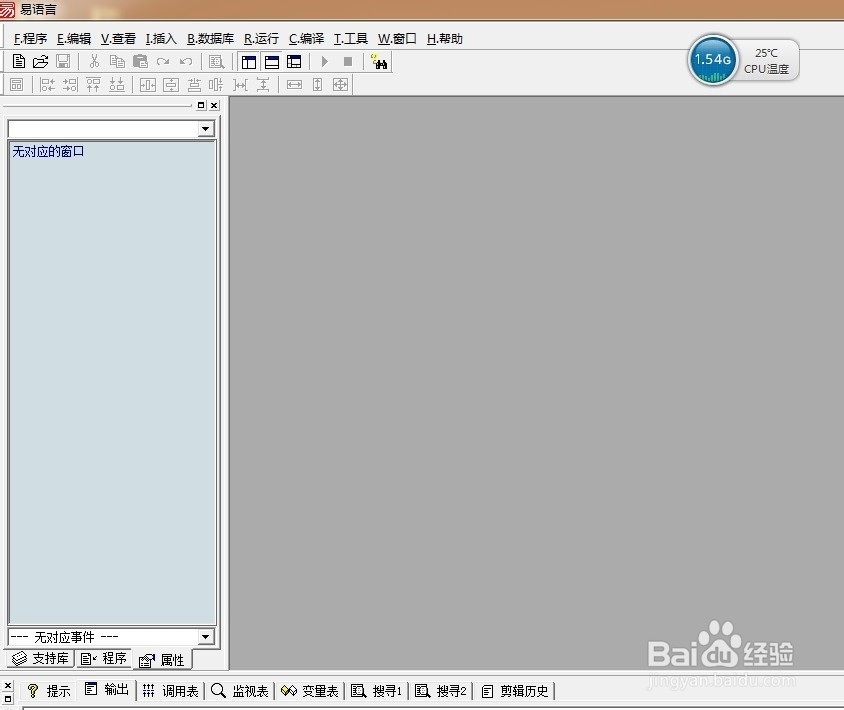
Task: Expand the 无对应事件 event dropdown
Action: 206,637
